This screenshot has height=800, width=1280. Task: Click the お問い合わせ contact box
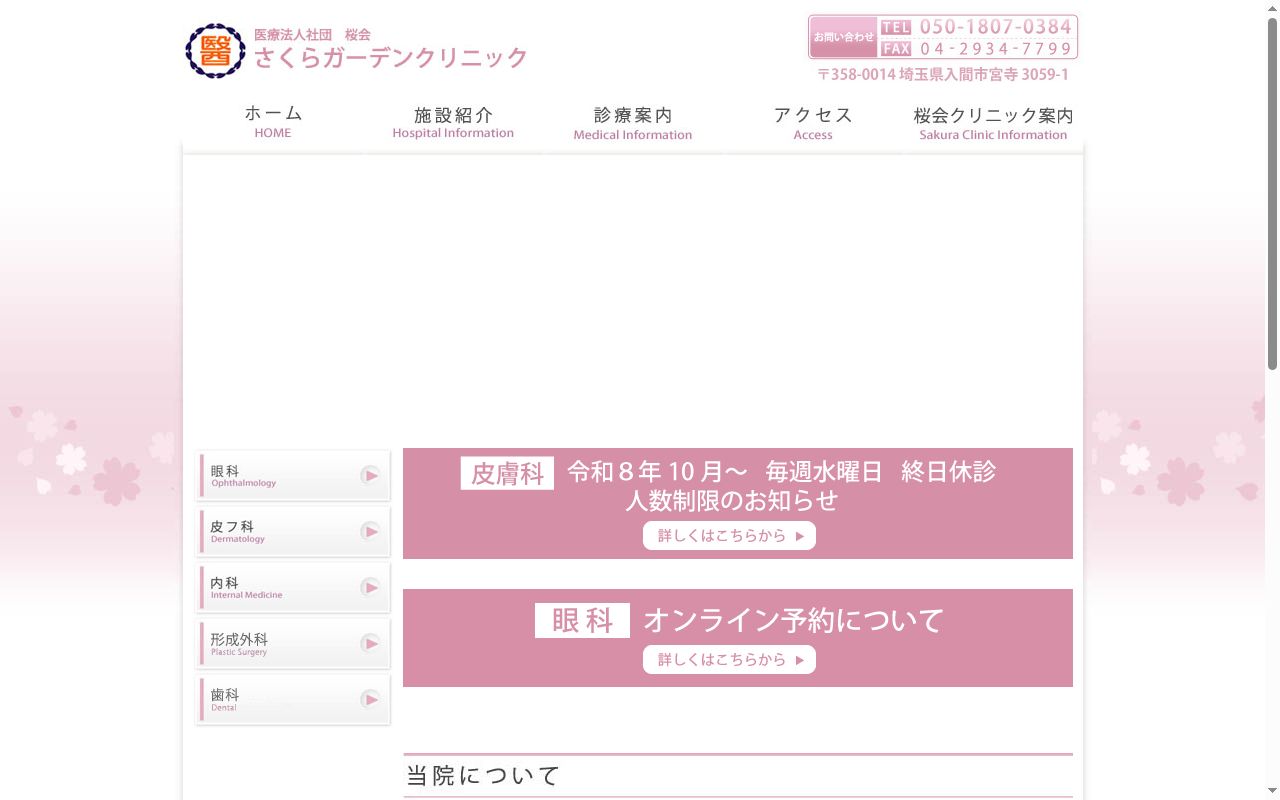click(843, 37)
